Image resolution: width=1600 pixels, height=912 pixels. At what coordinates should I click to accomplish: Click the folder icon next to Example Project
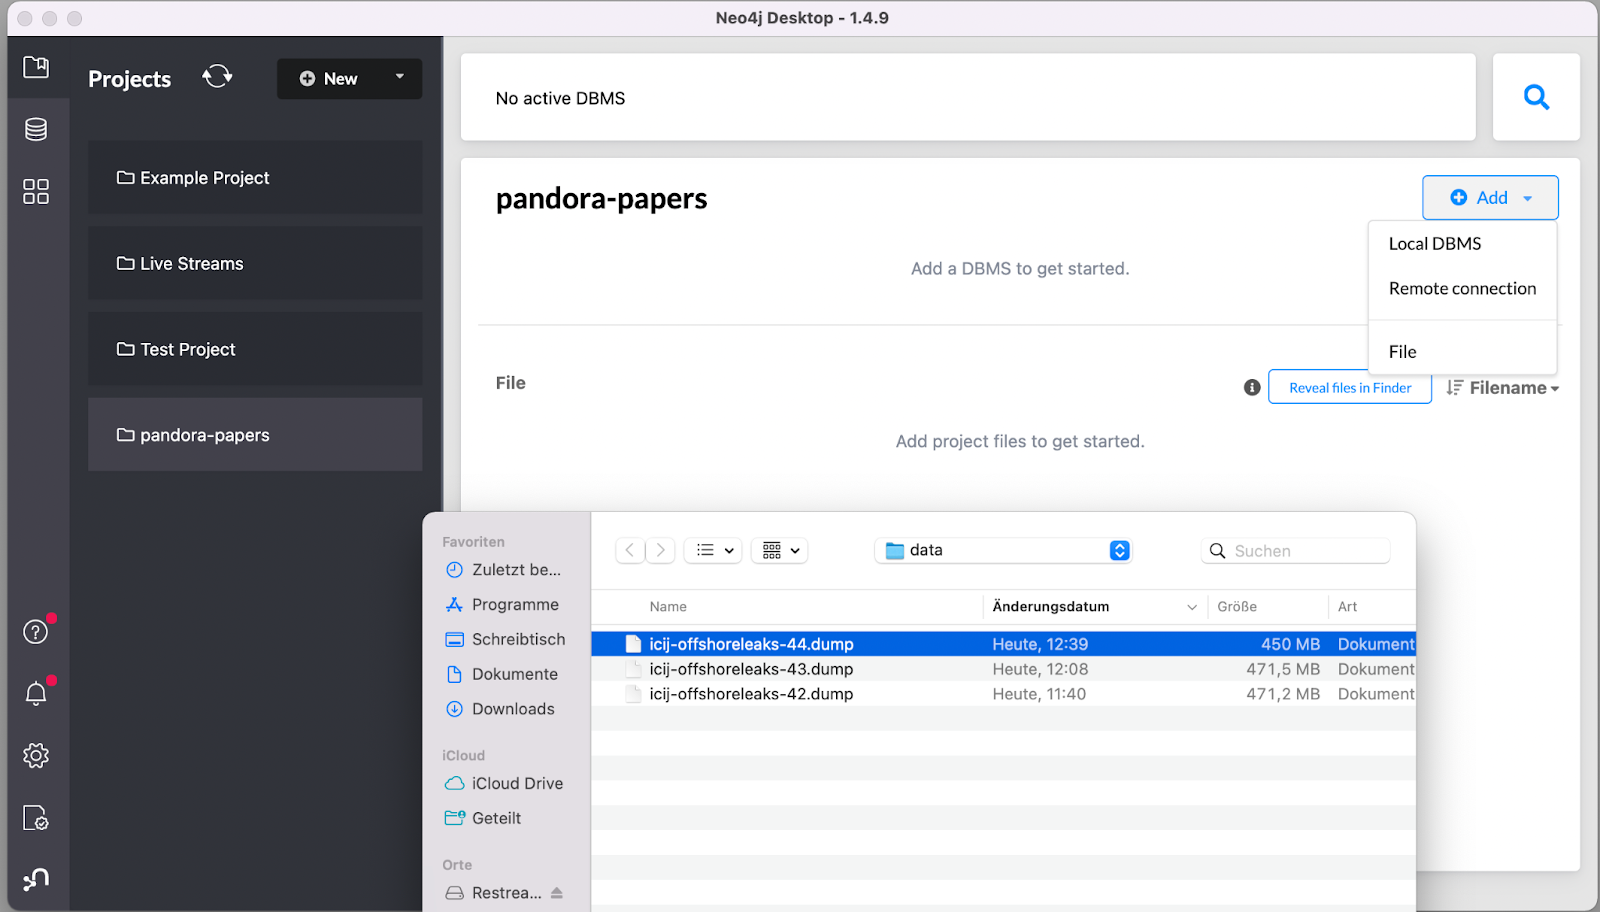(x=125, y=178)
